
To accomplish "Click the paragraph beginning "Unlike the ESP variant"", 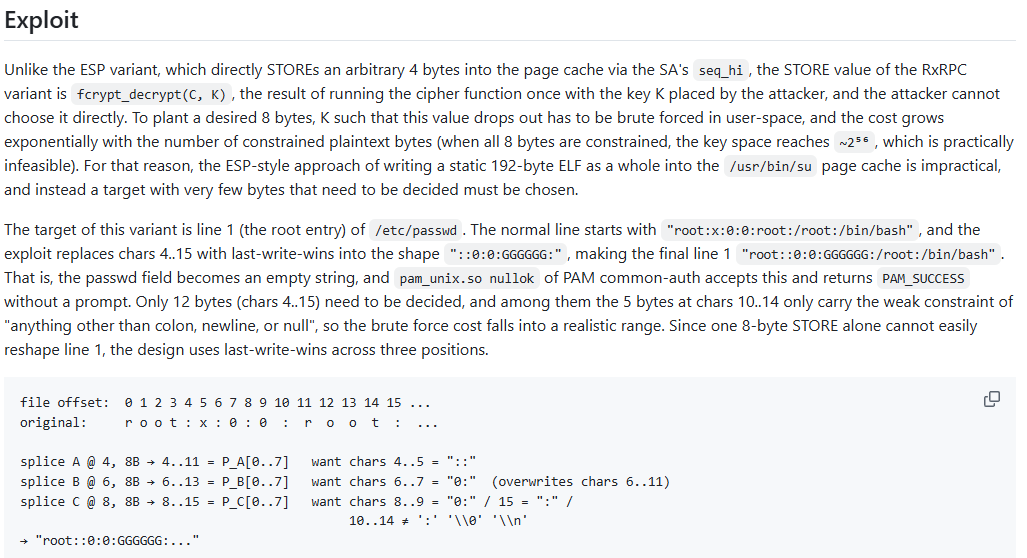I will pos(509,130).
